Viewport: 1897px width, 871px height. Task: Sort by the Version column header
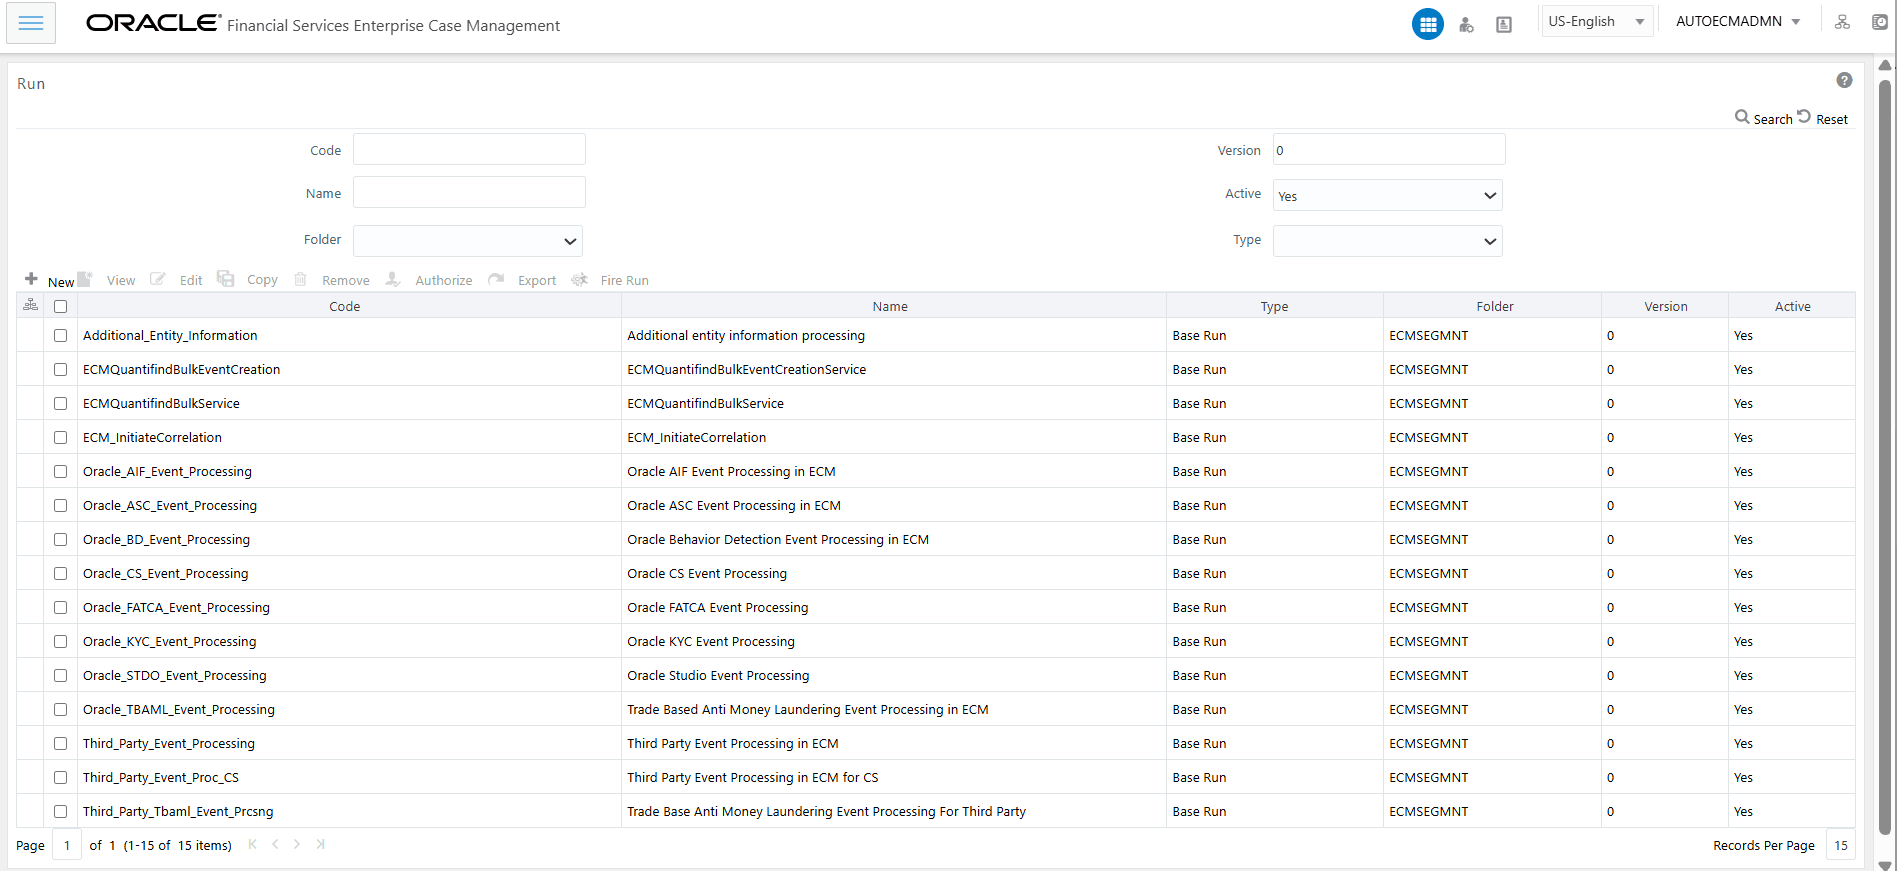pos(1665,307)
